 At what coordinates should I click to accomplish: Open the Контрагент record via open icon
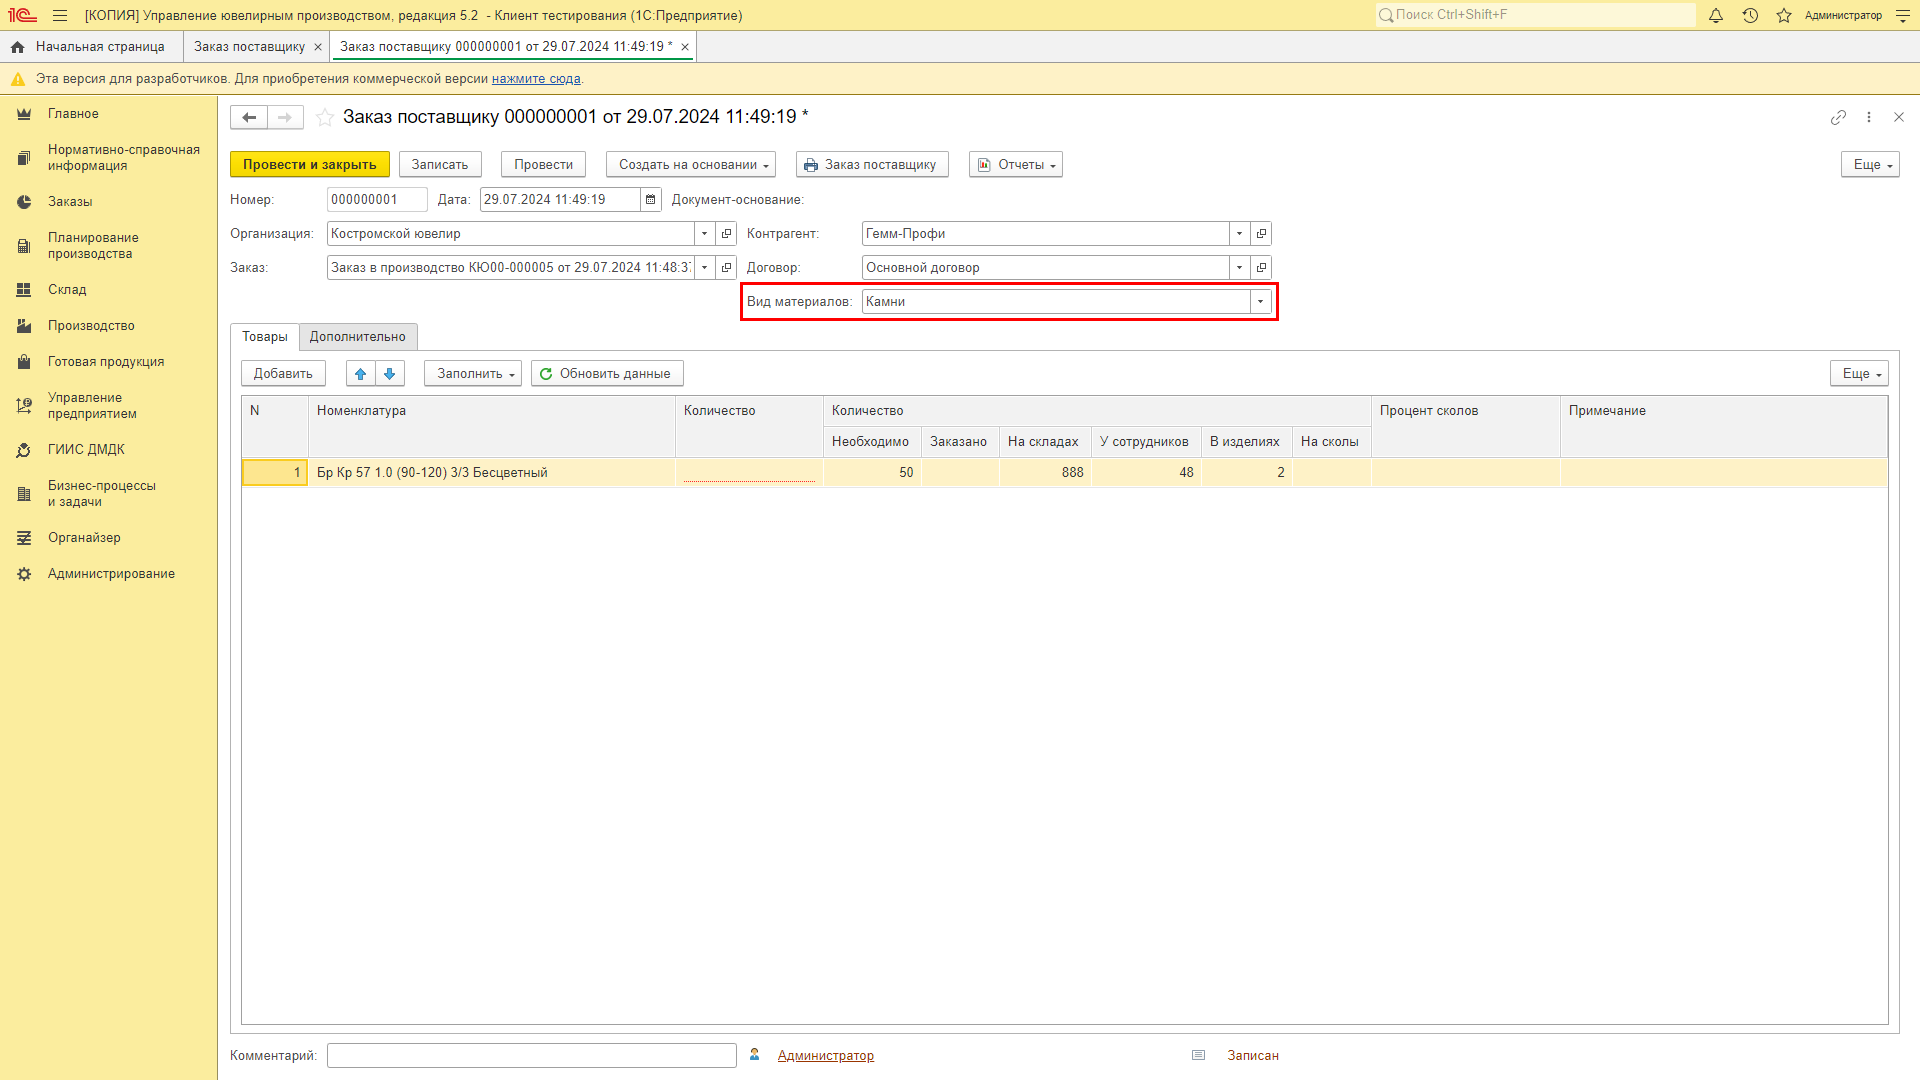tap(1262, 233)
